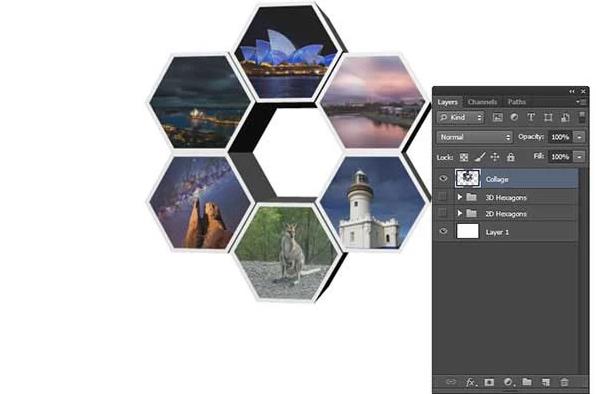Click folder icon of 2D Hexagons group

(x=471, y=213)
